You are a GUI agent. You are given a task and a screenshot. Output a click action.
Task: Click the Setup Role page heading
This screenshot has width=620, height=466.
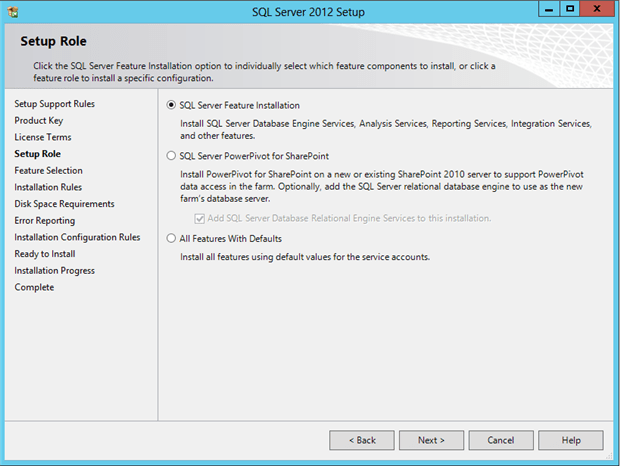point(53,41)
